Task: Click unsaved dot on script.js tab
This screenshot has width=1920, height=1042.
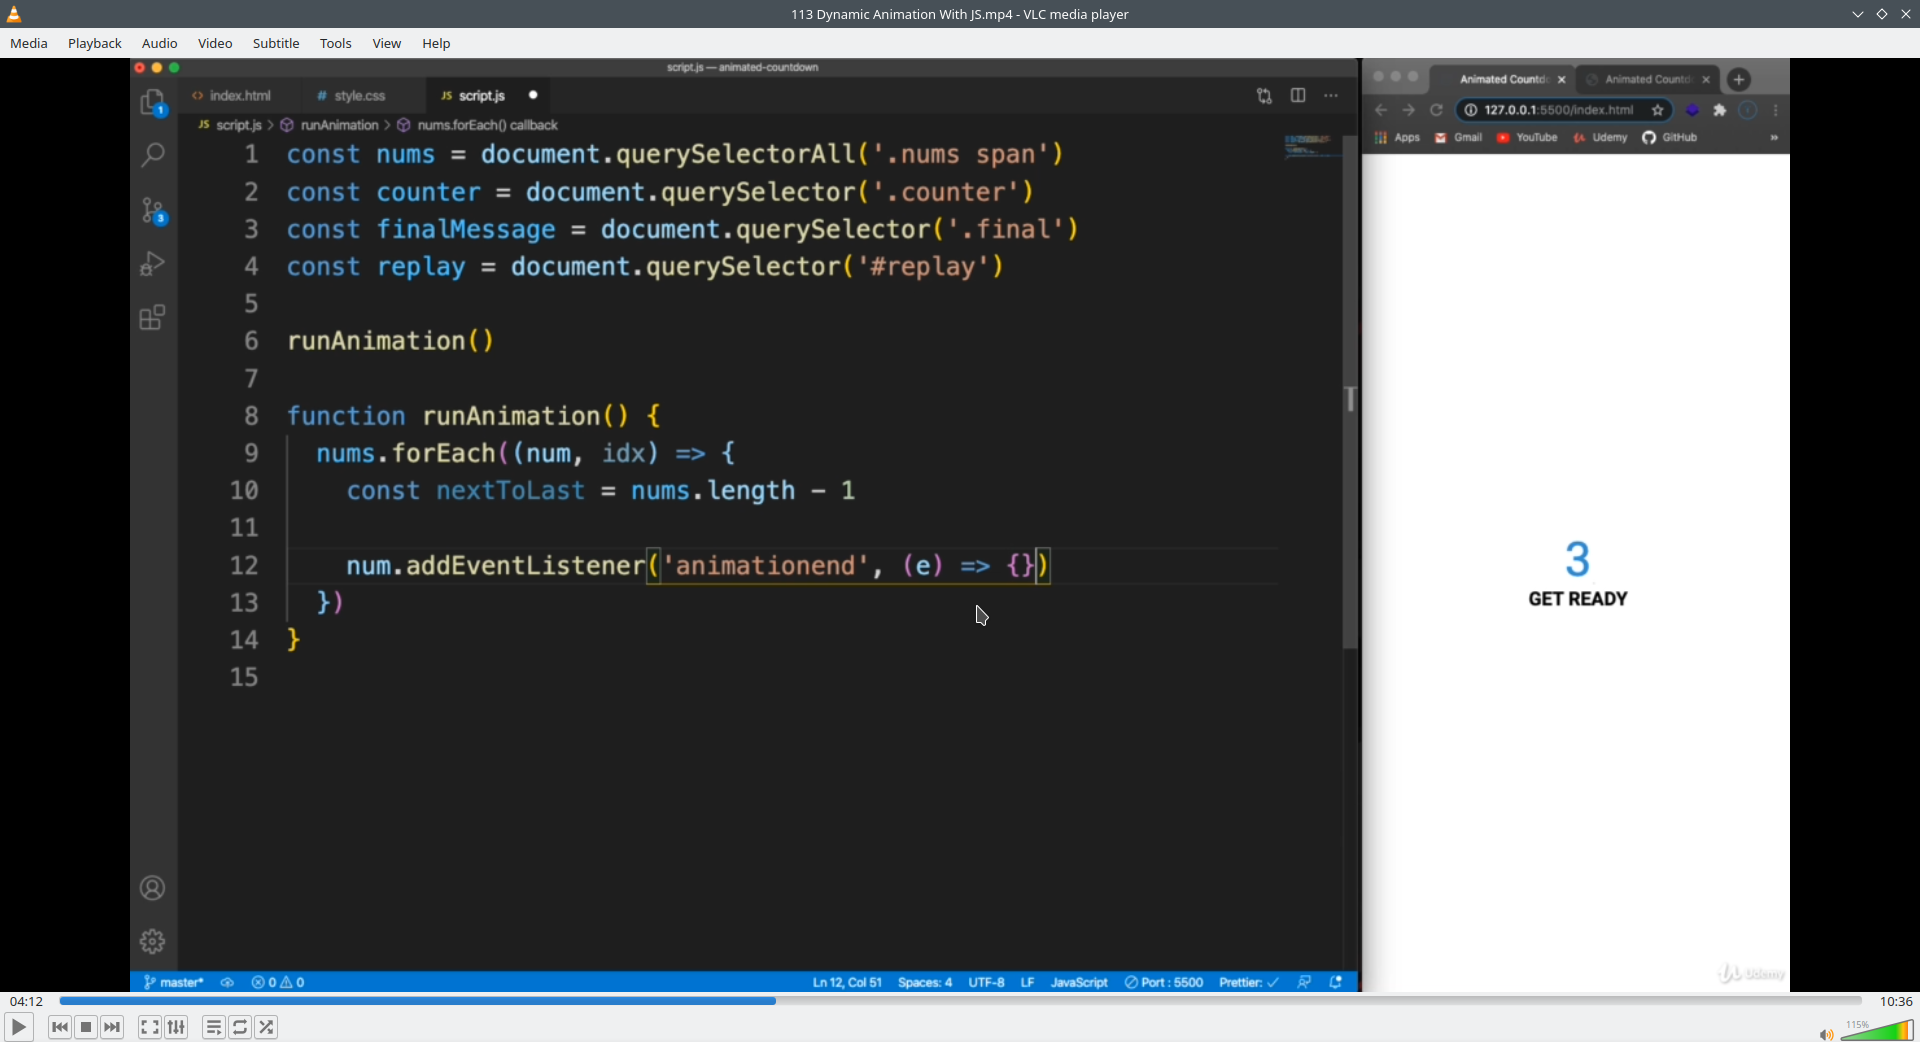Action: tap(533, 95)
